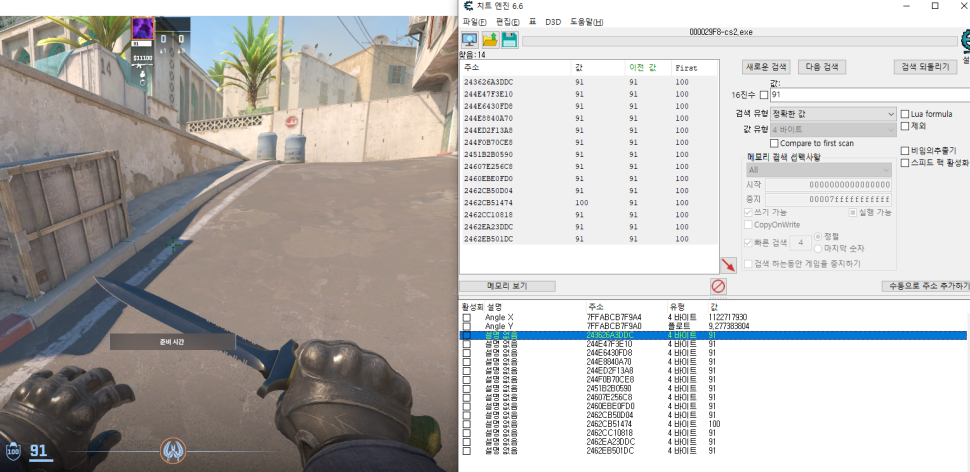The height and width of the screenshot is (472, 970).
Task: Click the 중지 stop address field
Action: 828,199
